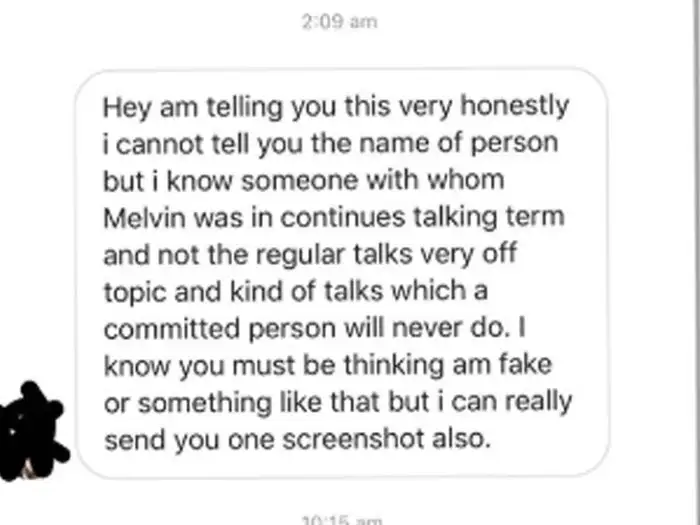Image resolution: width=700 pixels, height=525 pixels.
Task: Click the 2:09 am timestamp
Action: pos(339,21)
